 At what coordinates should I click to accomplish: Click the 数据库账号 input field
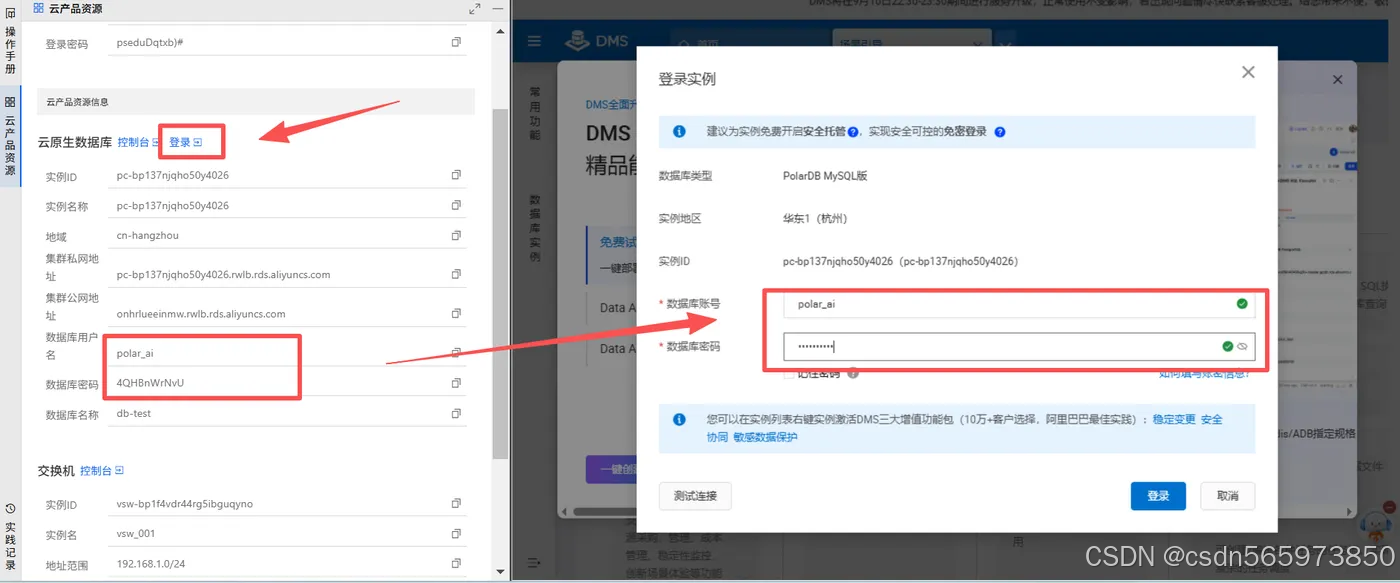[x=1019, y=304]
